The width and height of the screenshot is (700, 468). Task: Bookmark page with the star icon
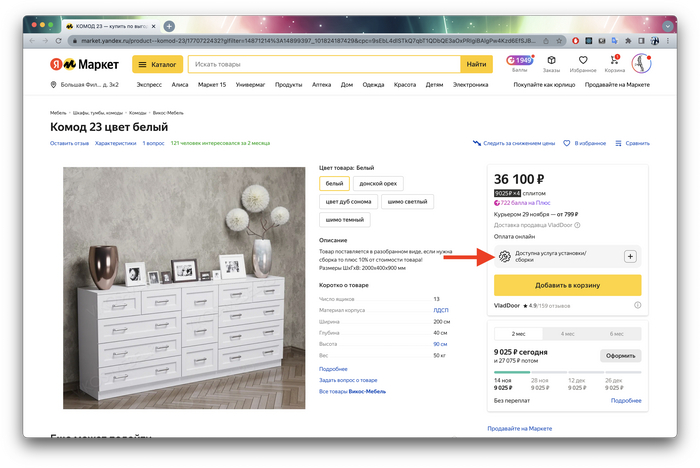559,41
